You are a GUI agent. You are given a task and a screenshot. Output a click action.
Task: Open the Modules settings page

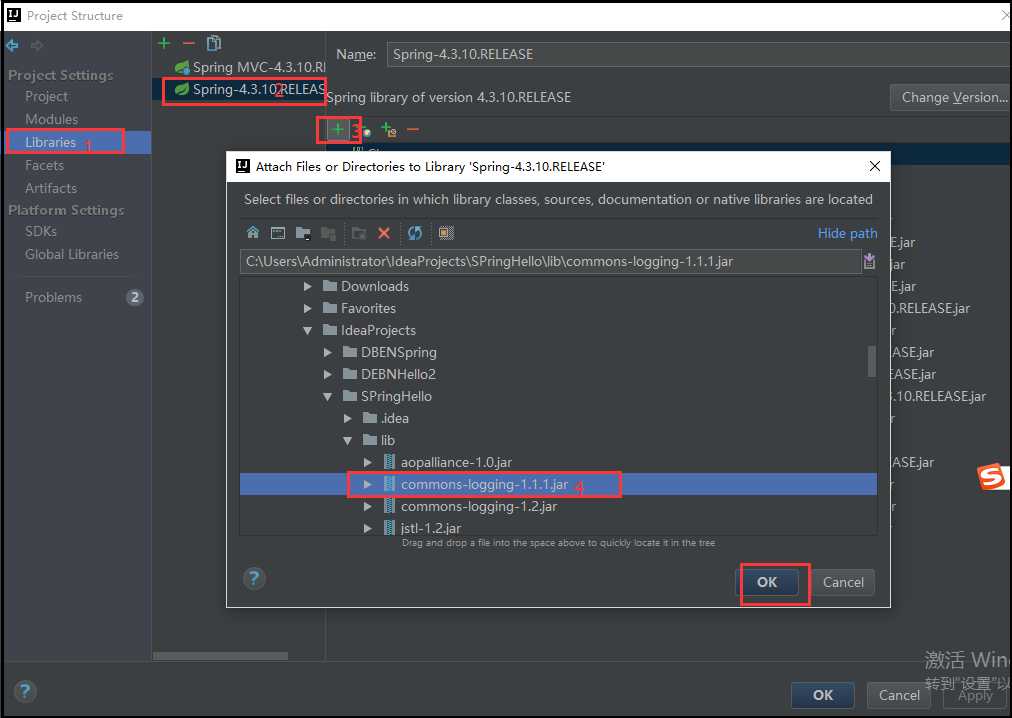pyautogui.click(x=51, y=119)
